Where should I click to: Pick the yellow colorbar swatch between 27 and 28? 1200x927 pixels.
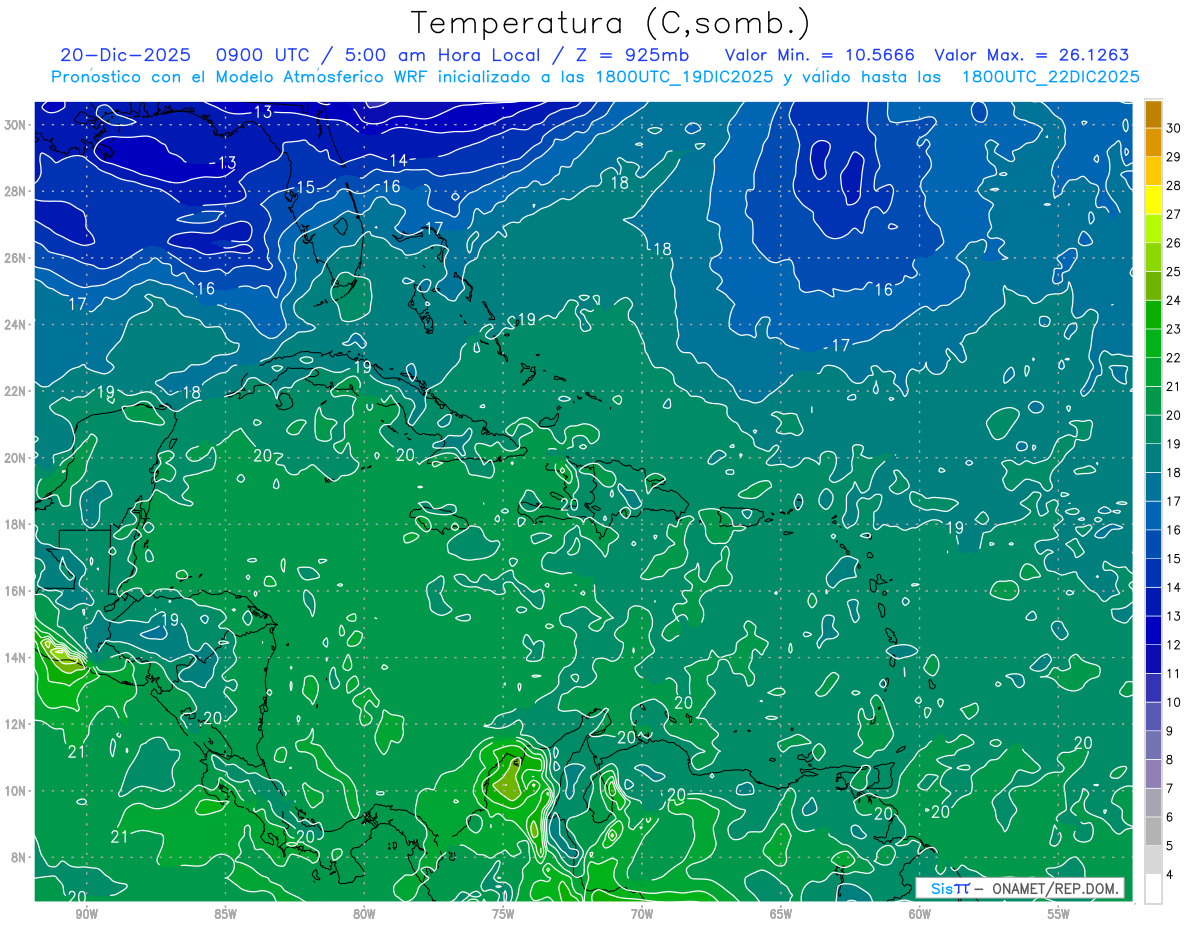pyautogui.click(x=1153, y=199)
